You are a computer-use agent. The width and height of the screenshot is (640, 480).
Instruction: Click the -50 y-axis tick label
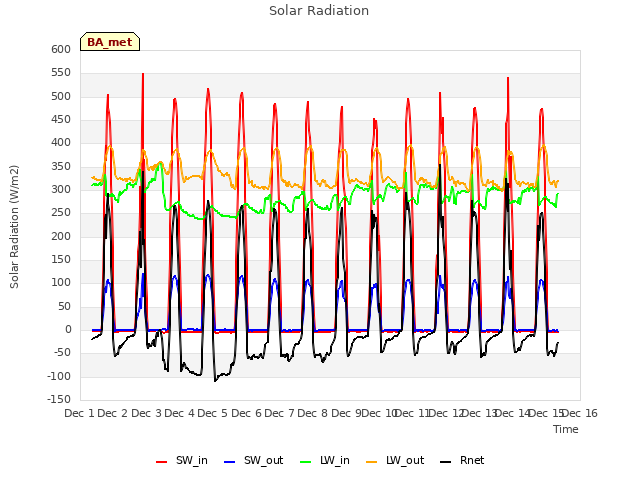coord(60,353)
